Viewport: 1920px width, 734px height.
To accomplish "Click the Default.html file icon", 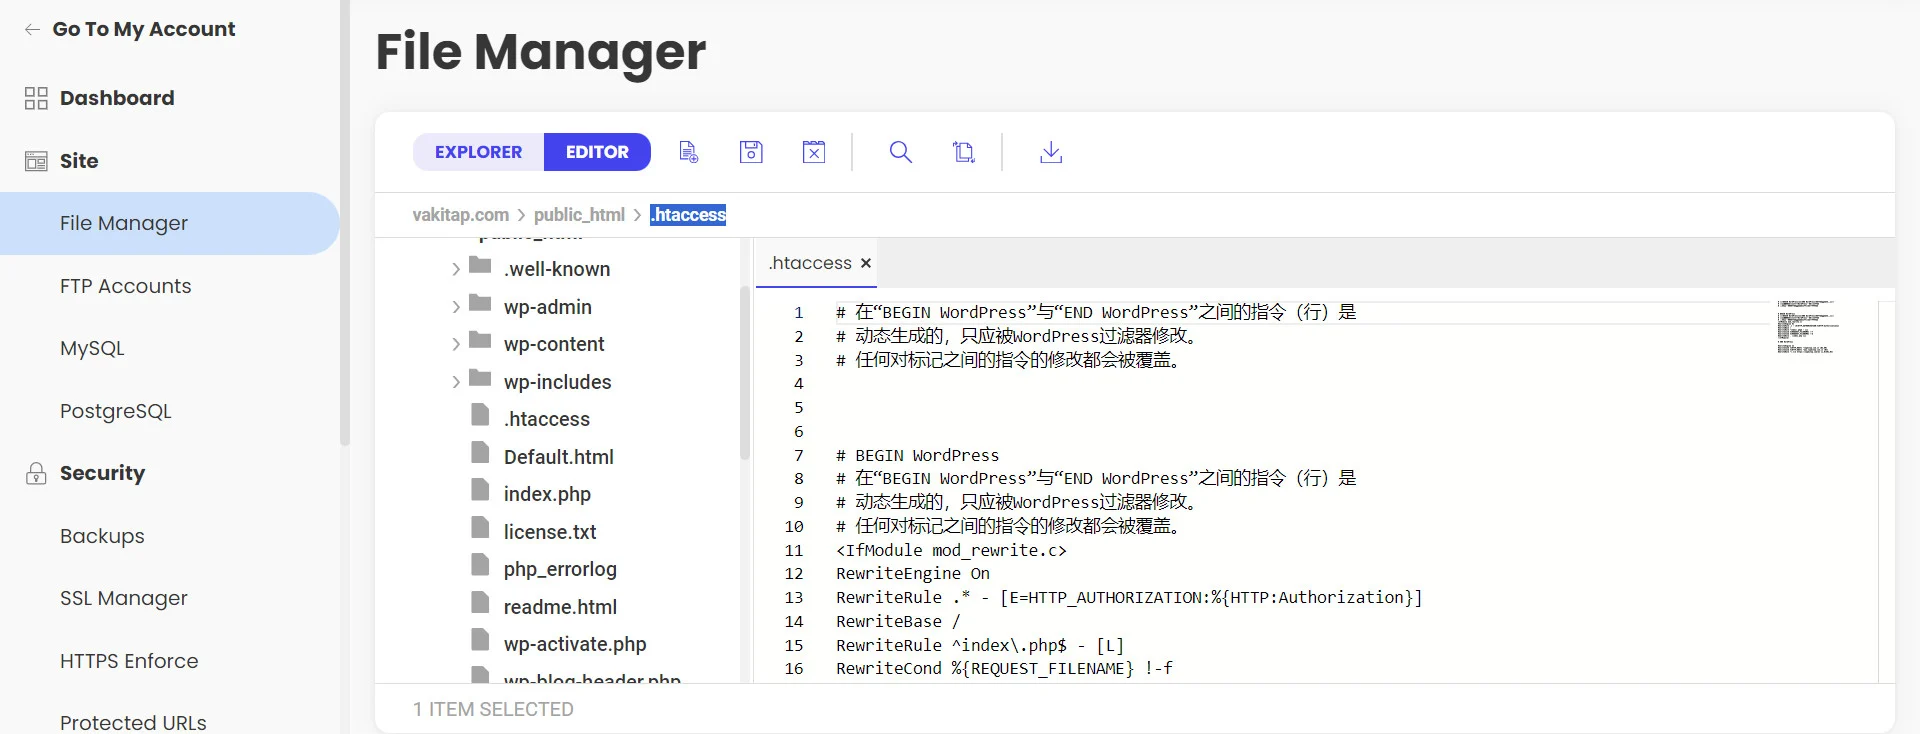I will pos(481,453).
